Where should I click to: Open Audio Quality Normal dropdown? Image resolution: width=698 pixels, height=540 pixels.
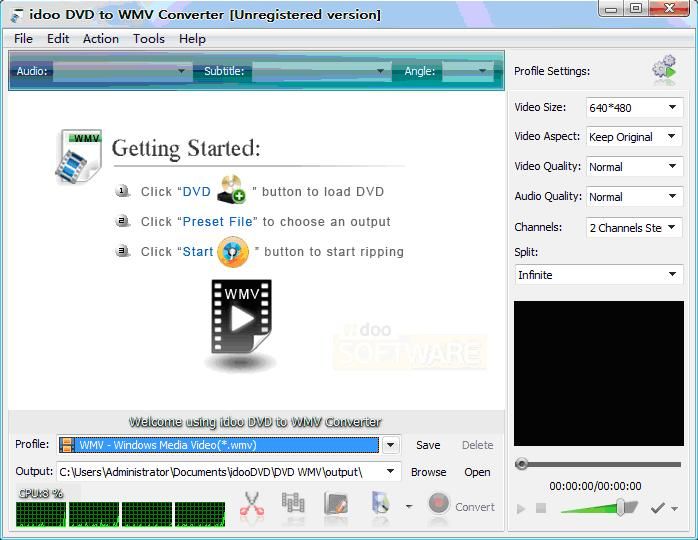click(x=634, y=196)
